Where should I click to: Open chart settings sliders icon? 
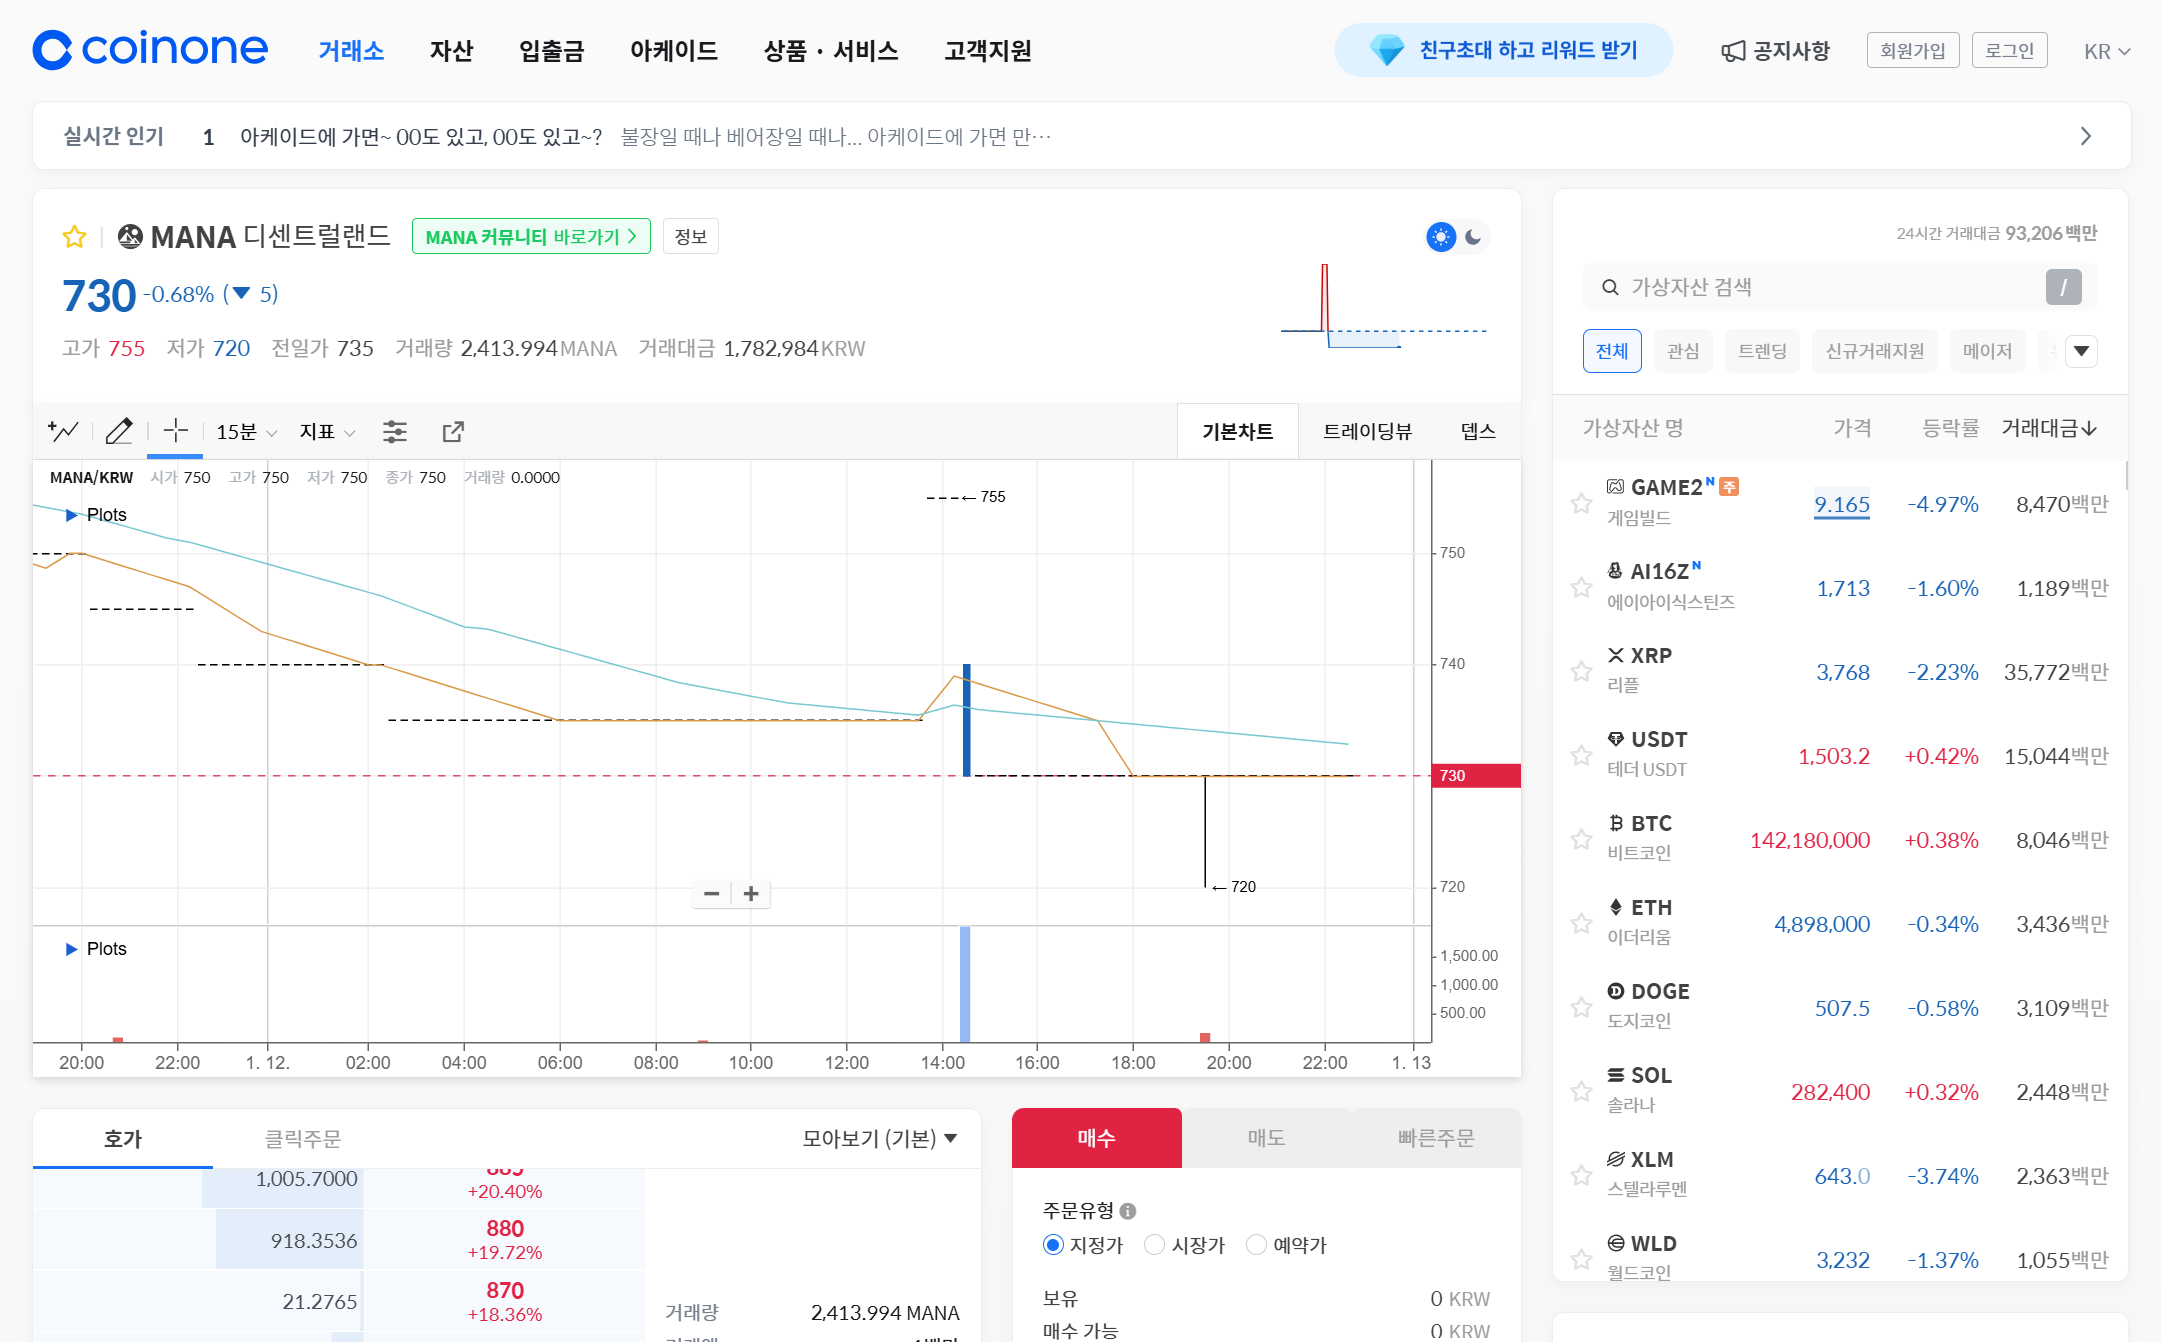(395, 431)
